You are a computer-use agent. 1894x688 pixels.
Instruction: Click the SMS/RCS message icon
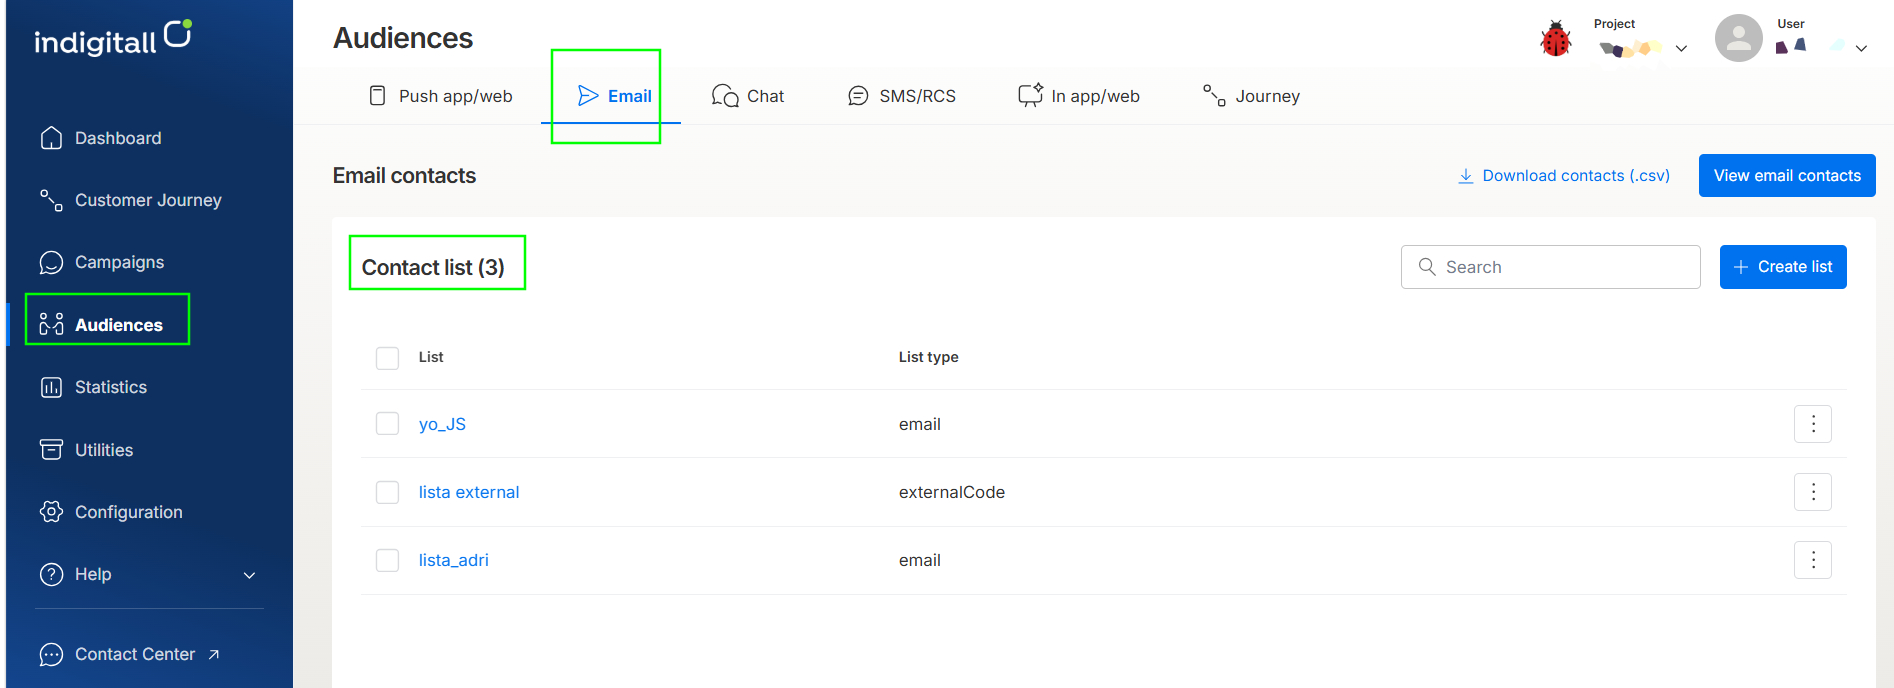click(858, 96)
